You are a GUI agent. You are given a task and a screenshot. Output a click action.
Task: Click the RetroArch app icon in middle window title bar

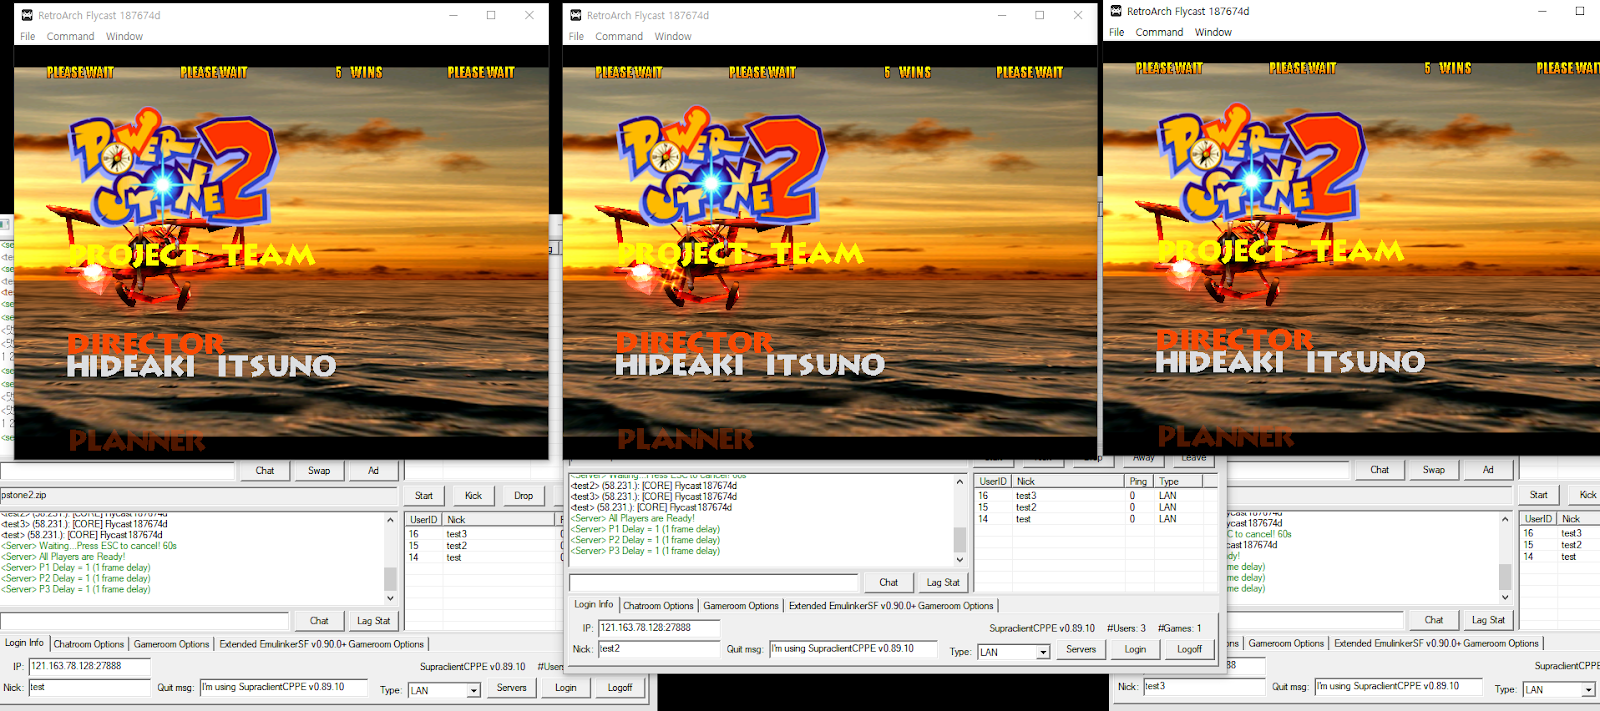pyautogui.click(x=575, y=15)
